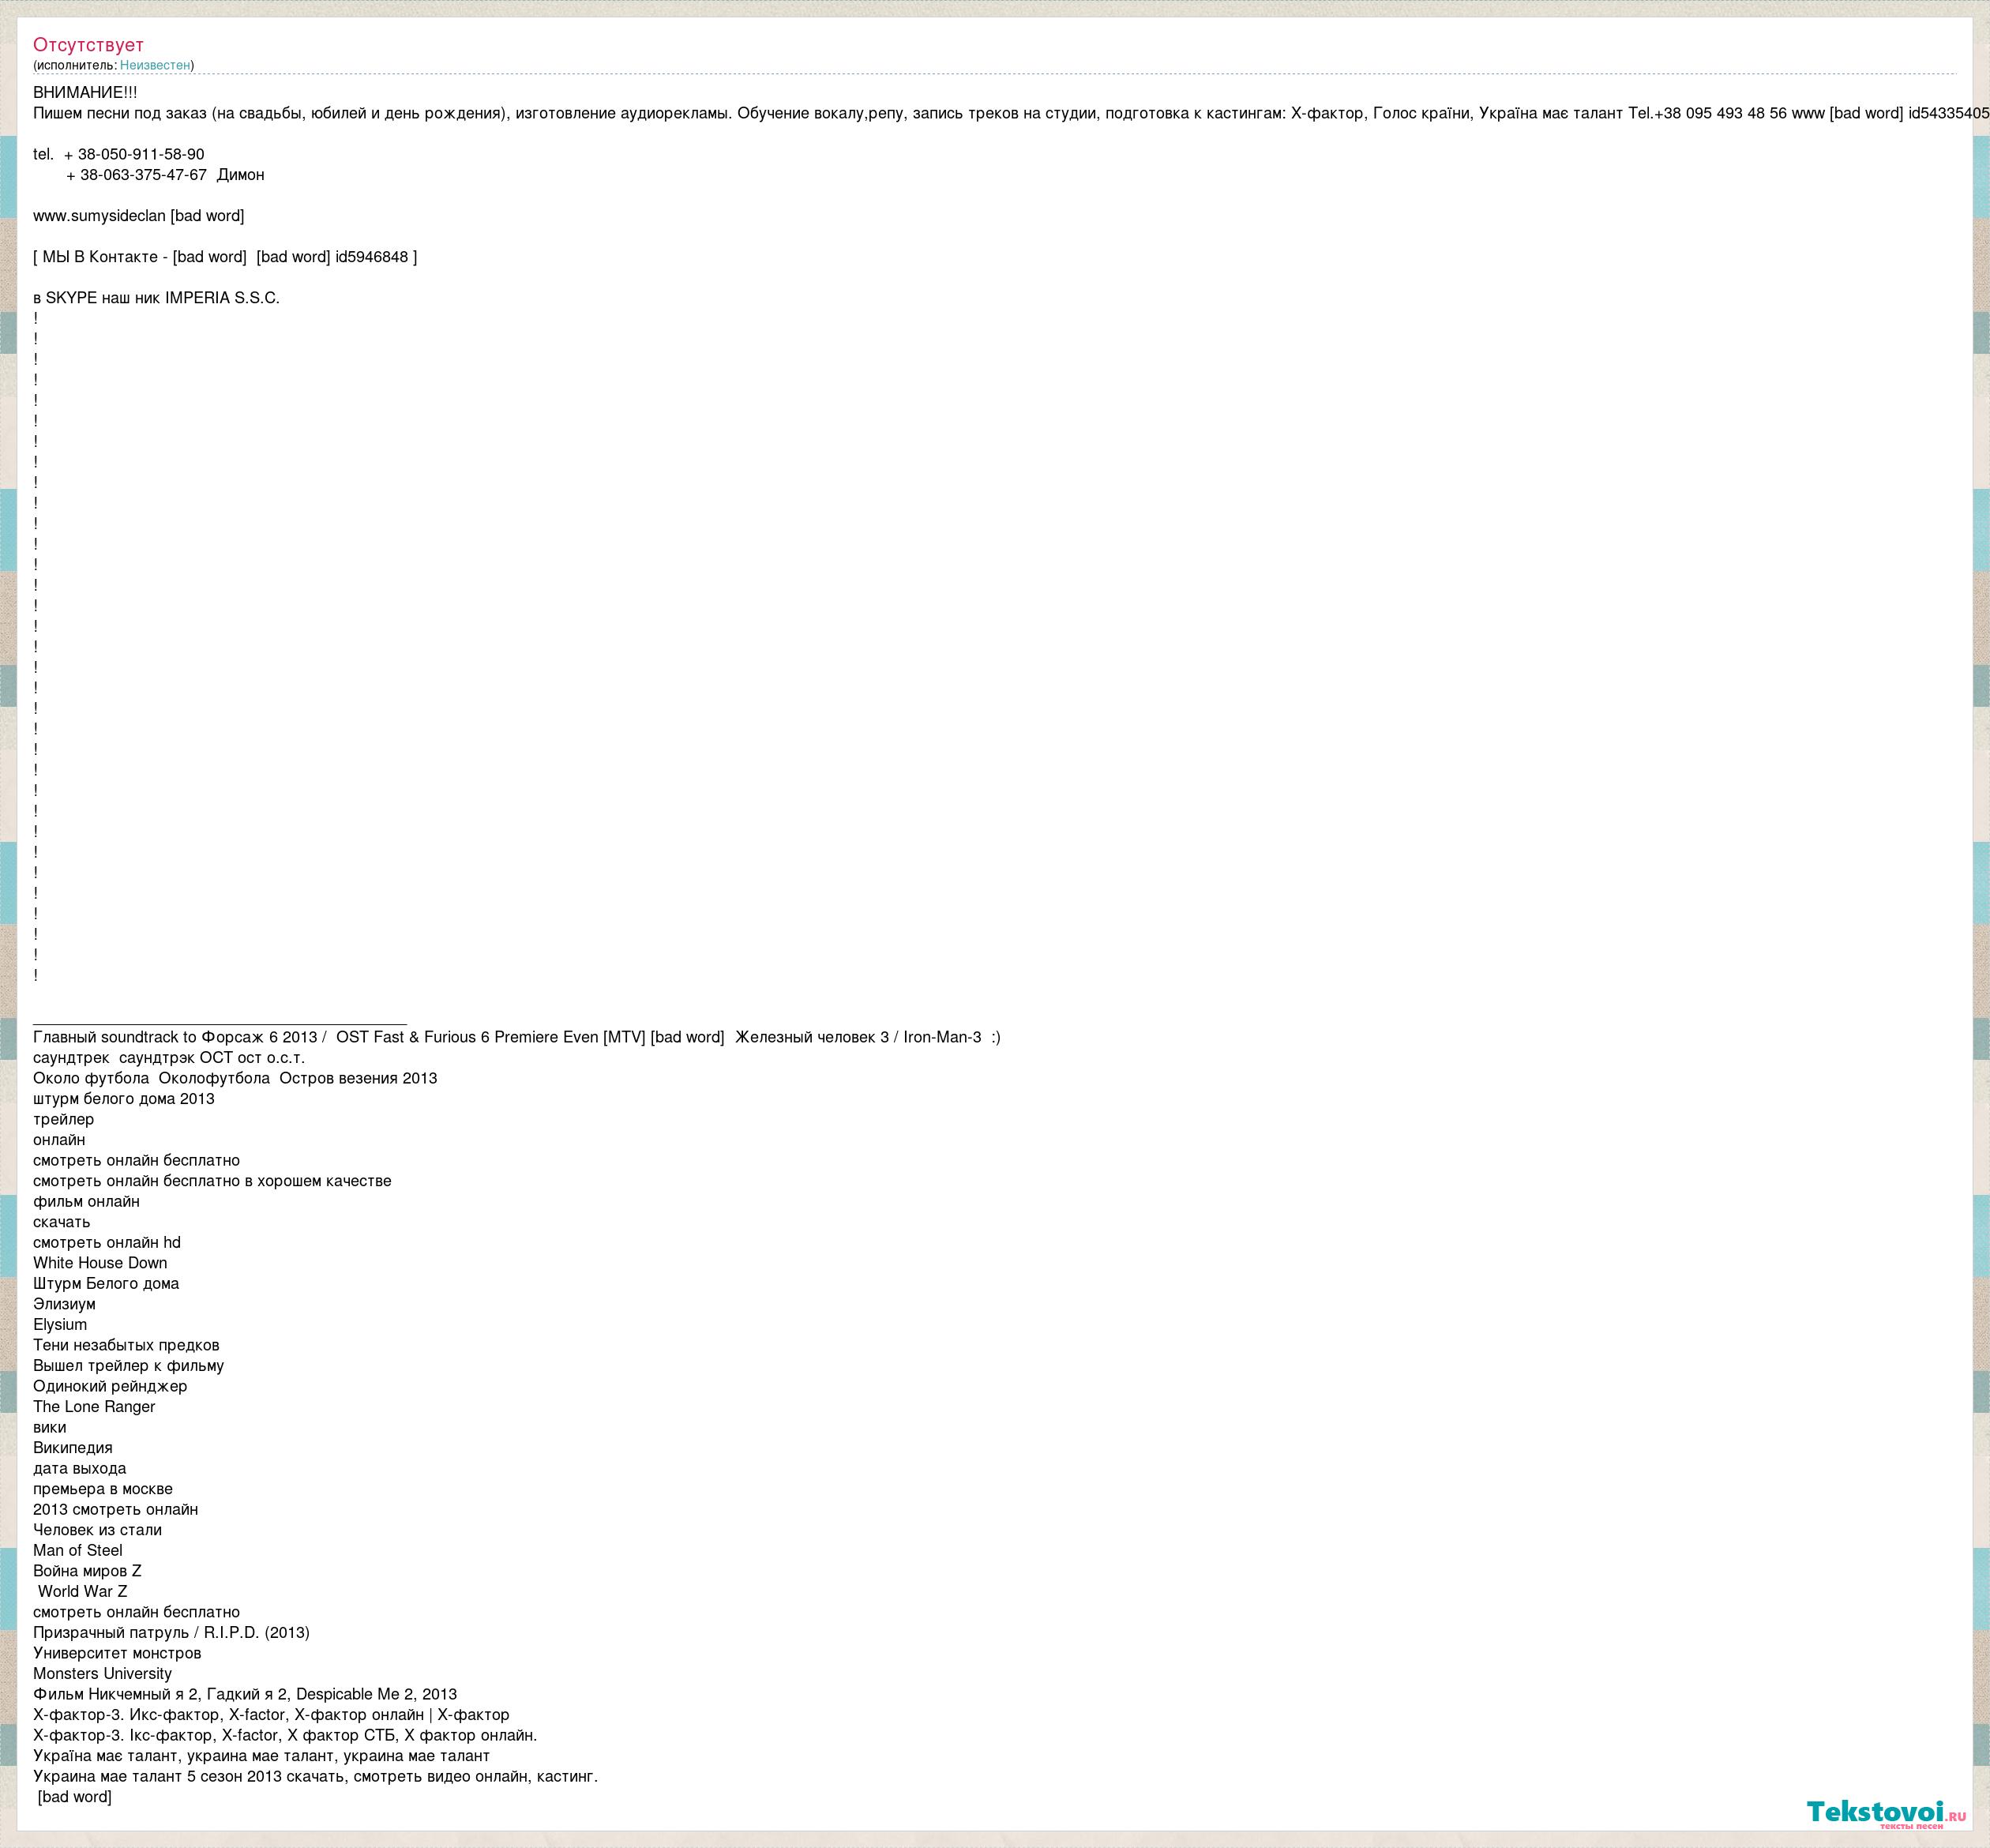Select the саундтрек саундтрэк ОСТ line

(x=169, y=1058)
